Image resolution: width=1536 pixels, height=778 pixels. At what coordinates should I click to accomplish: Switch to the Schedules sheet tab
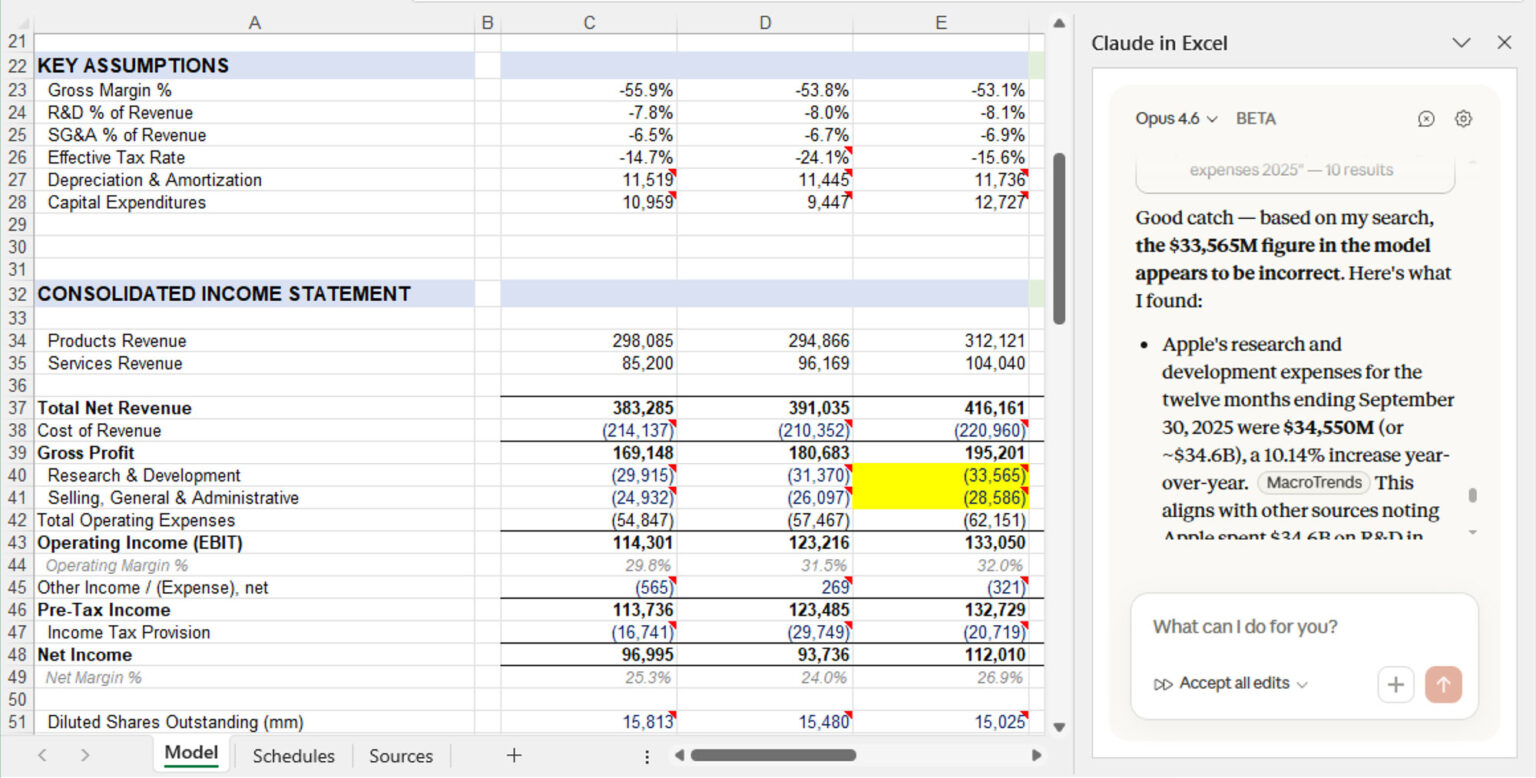pyautogui.click(x=293, y=756)
